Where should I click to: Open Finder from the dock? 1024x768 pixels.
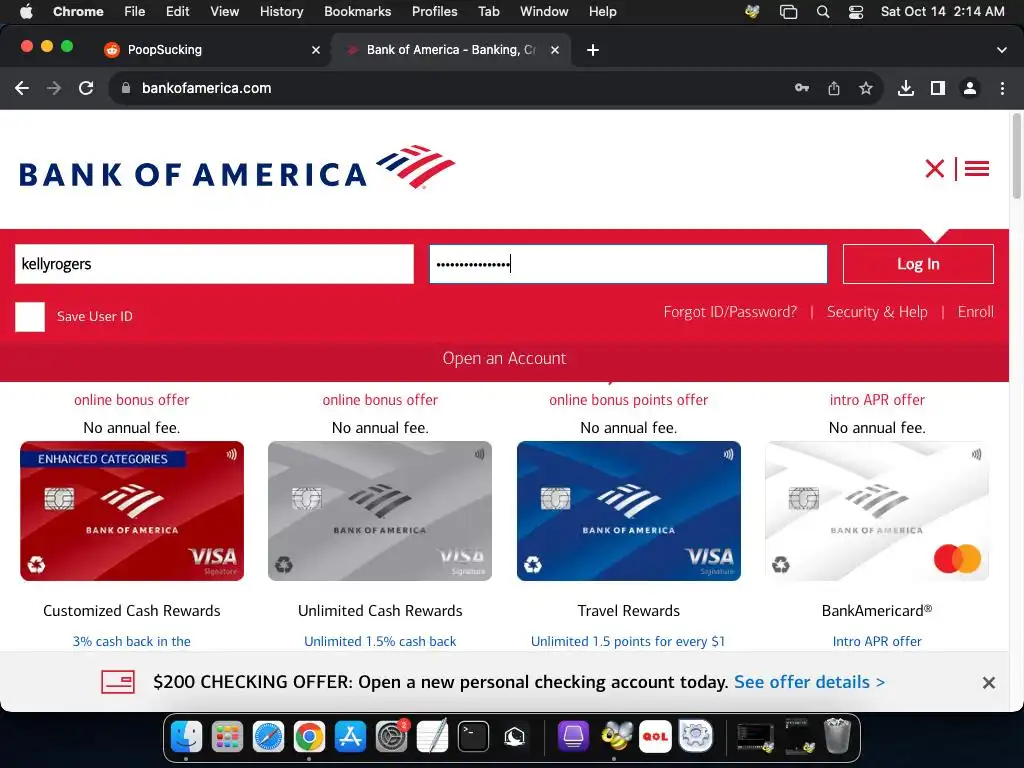click(x=187, y=737)
